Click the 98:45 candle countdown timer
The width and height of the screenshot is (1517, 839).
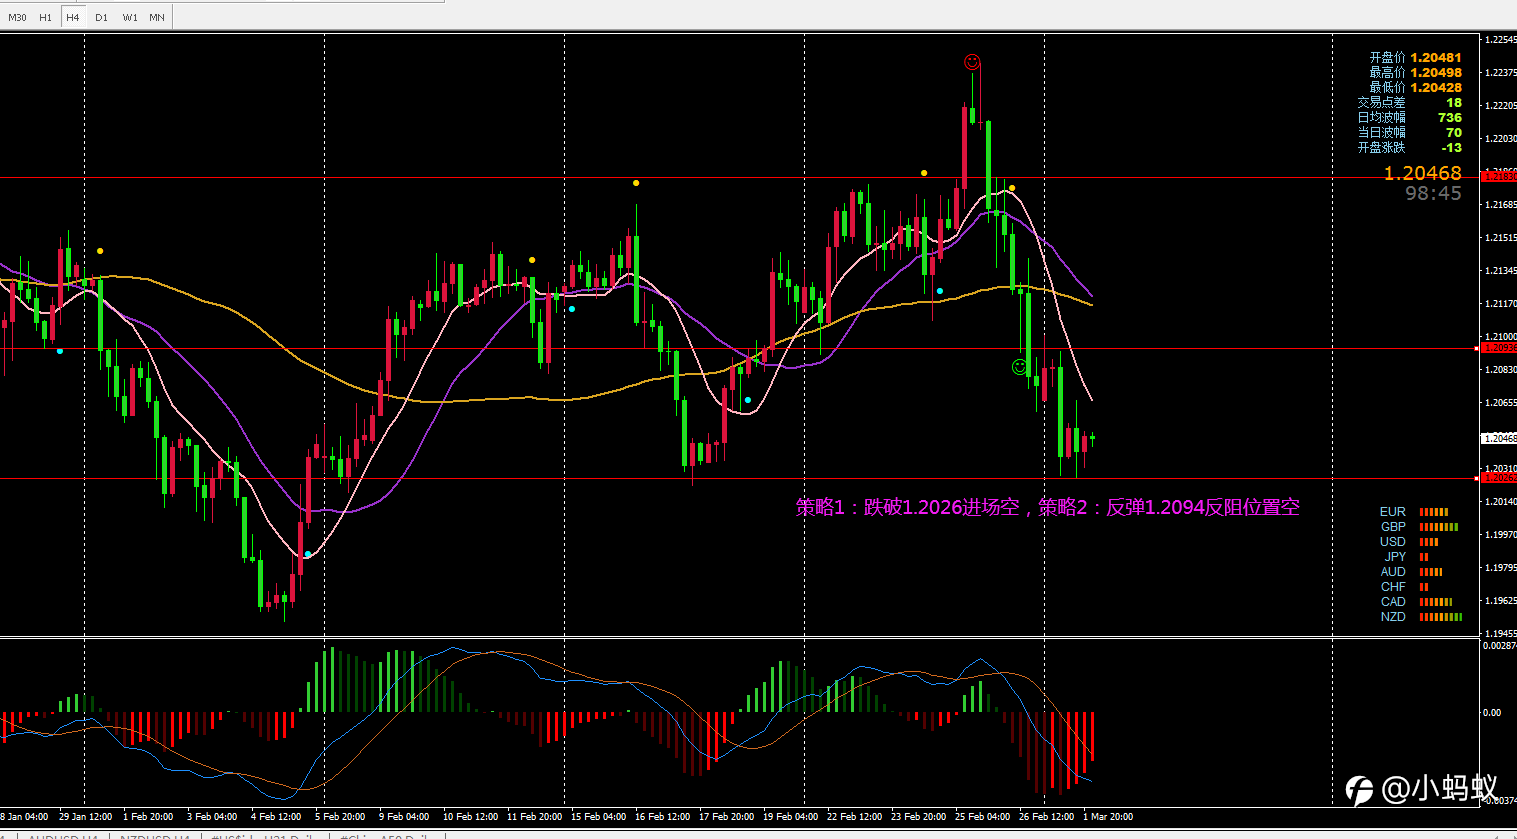point(1433,194)
